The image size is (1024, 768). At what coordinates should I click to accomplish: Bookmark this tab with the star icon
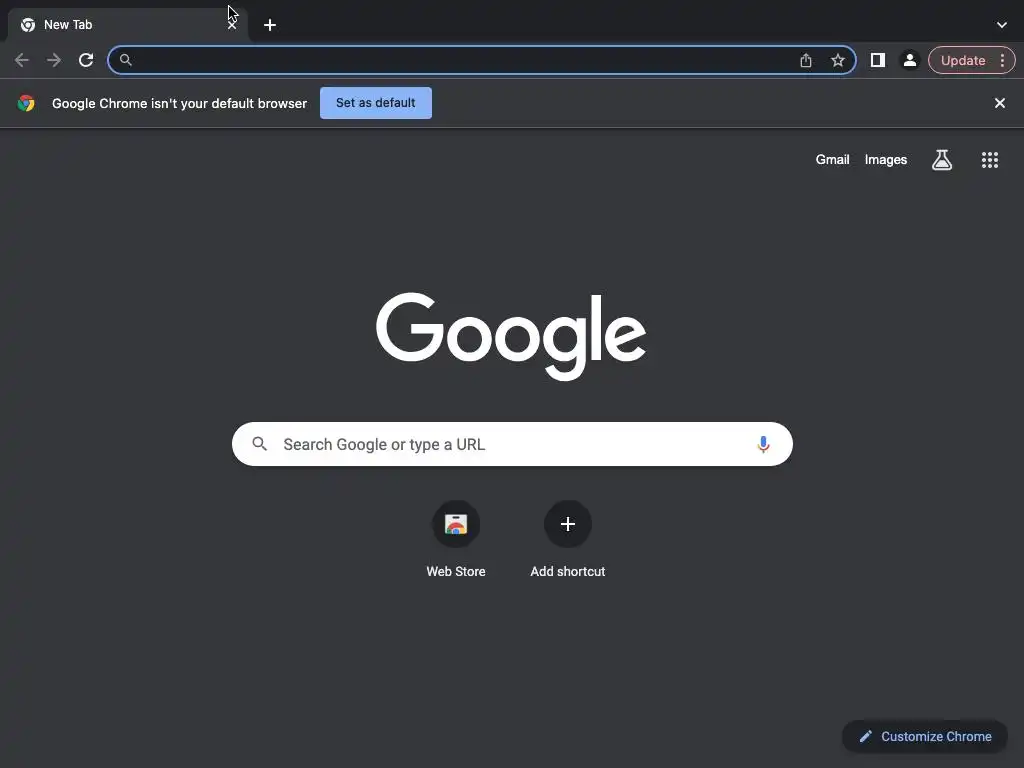click(838, 60)
